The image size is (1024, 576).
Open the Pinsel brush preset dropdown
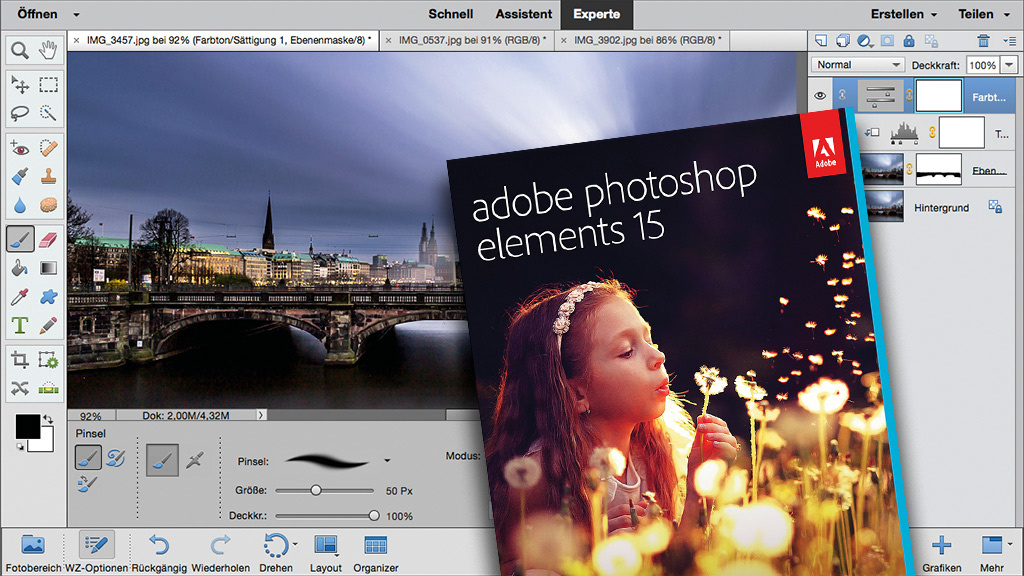coord(387,460)
